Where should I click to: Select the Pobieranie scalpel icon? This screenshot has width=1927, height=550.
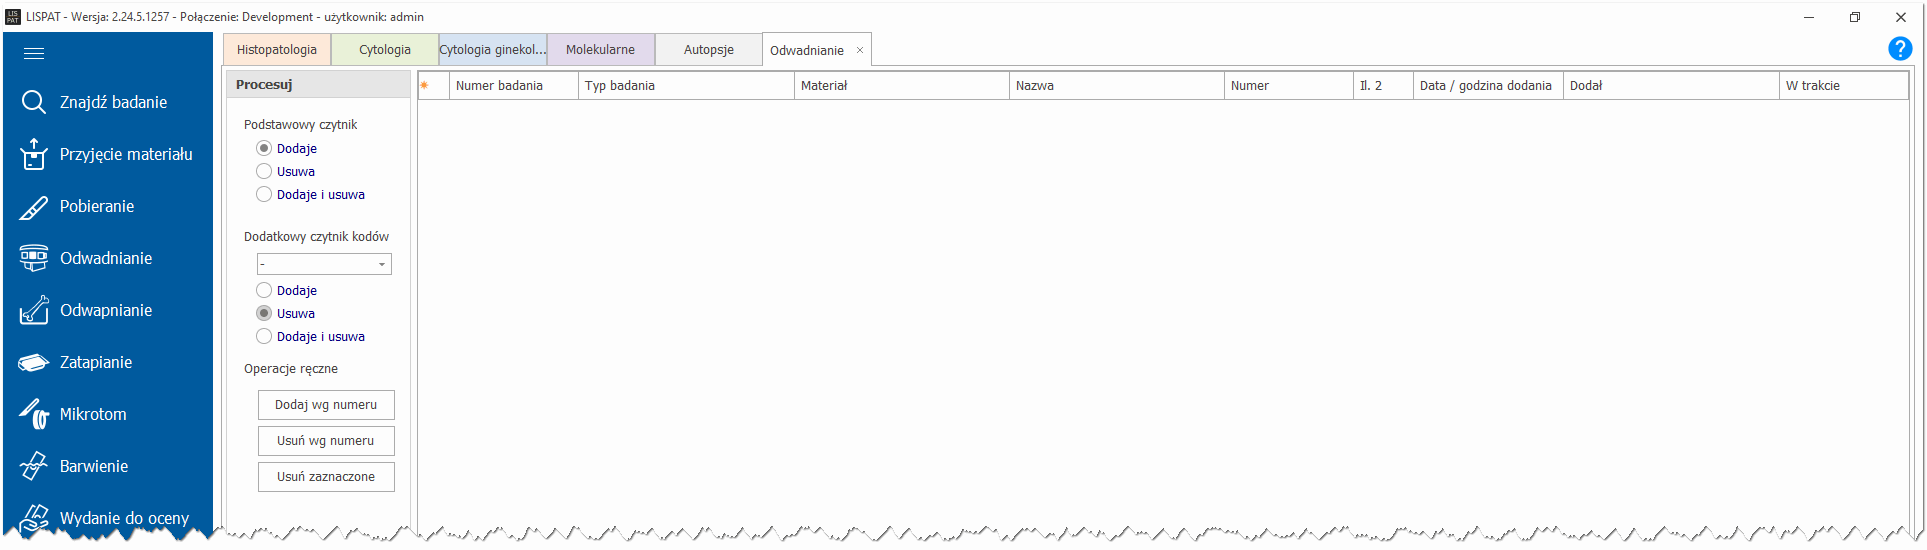(x=34, y=207)
